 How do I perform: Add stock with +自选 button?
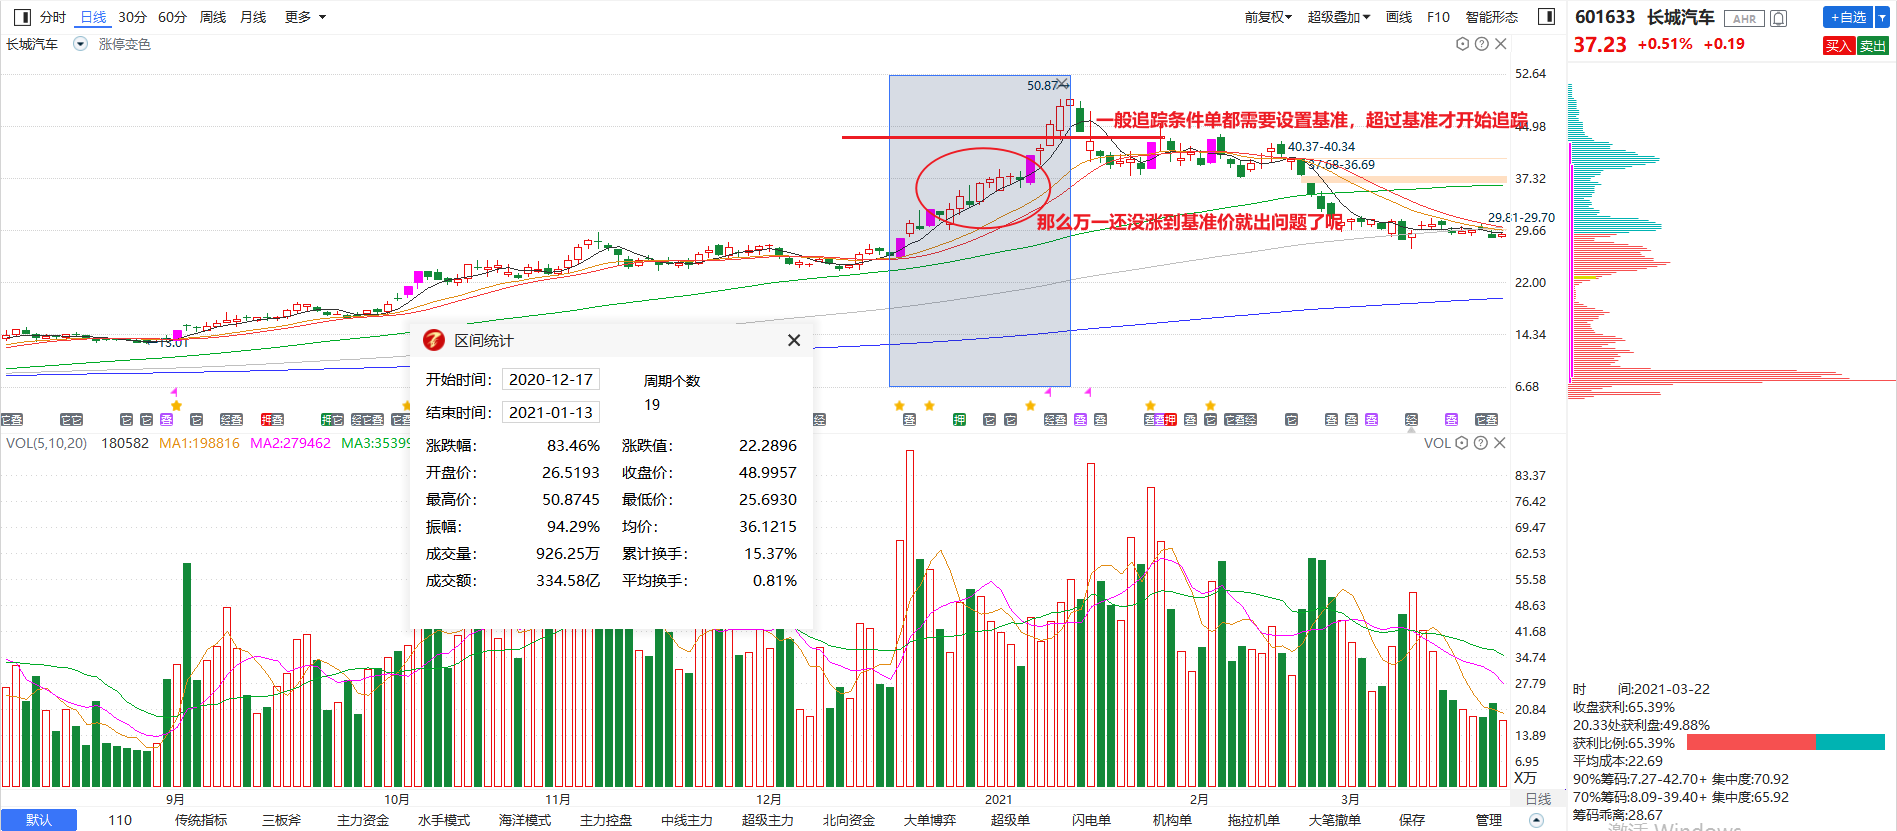click(1848, 17)
